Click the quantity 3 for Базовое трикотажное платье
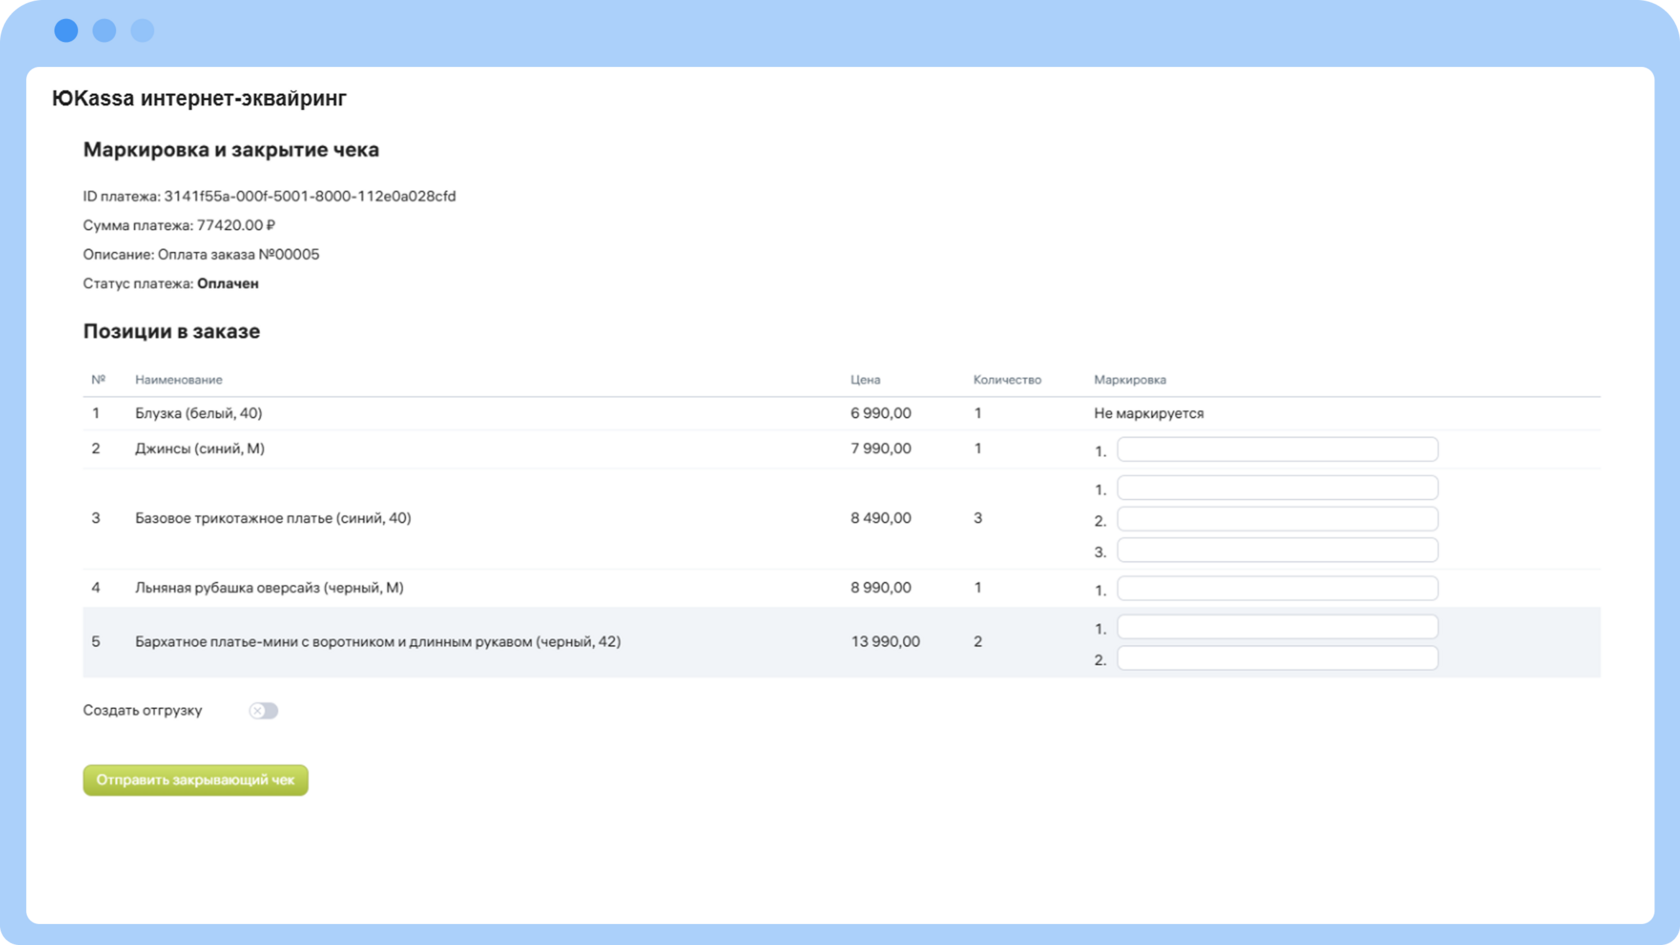The height and width of the screenshot is (945, 1680). 978,518
